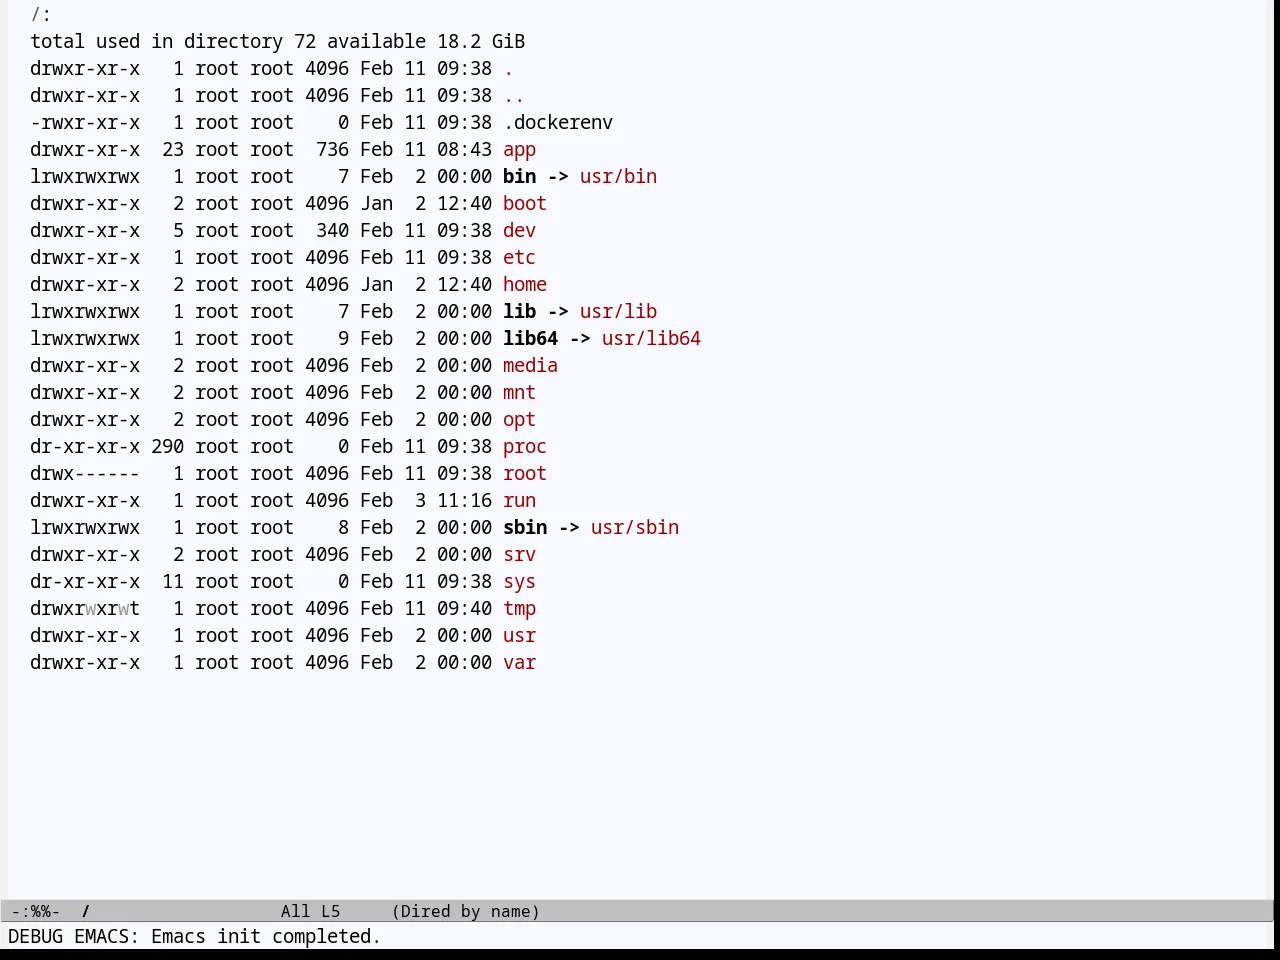The image size is (1280, 960).
Task: Click the double dot parent directory entry
Action: pos(514,96)
